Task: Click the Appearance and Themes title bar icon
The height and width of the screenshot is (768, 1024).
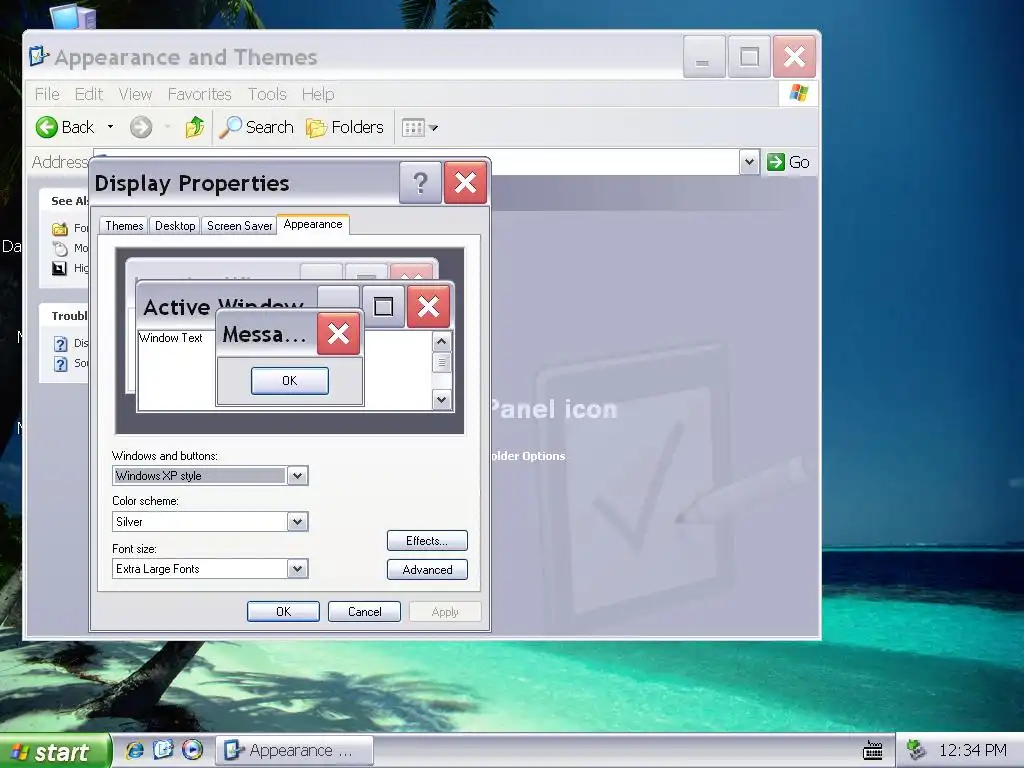Action: tap(39, 56)
